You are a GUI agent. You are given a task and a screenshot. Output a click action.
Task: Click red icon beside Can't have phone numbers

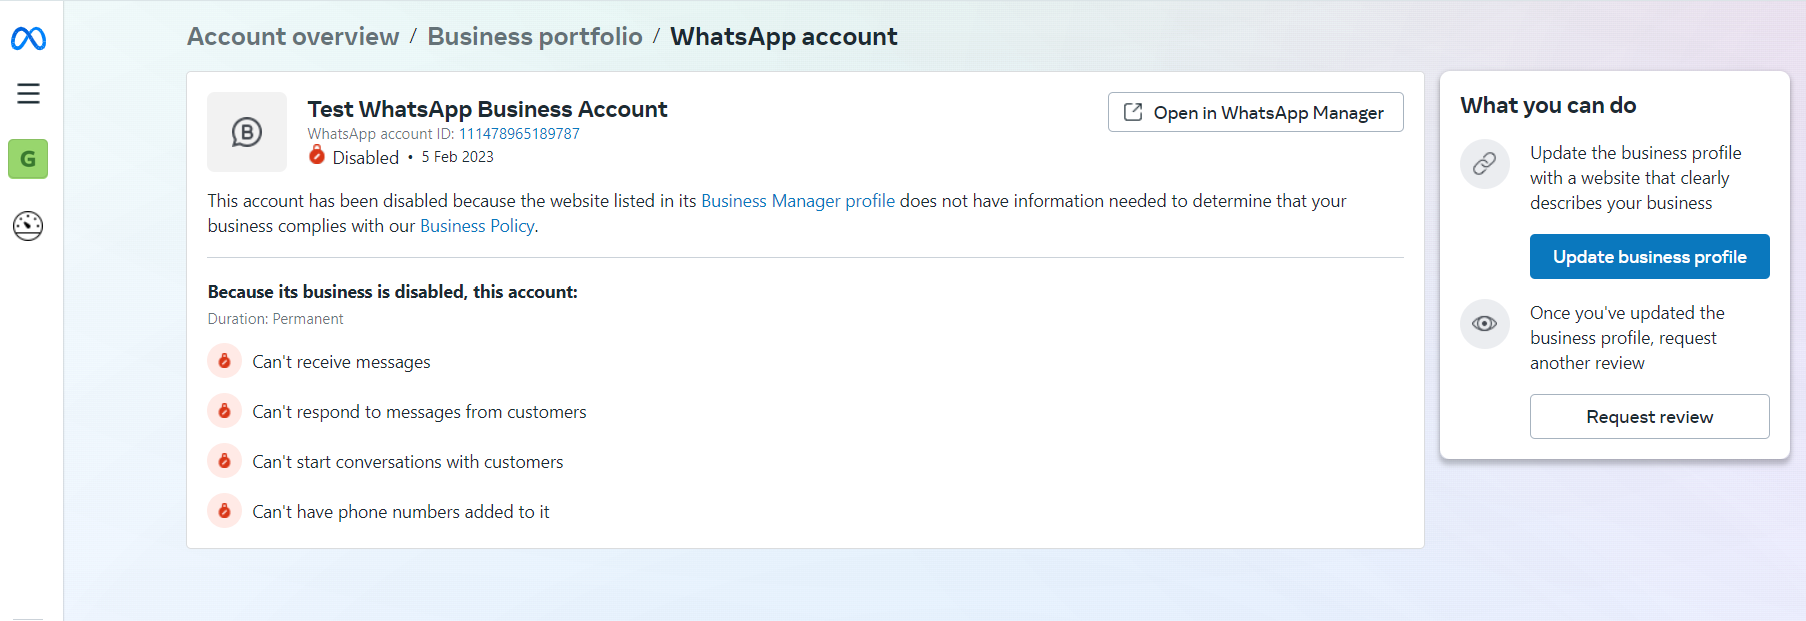[x=225, y=511]
